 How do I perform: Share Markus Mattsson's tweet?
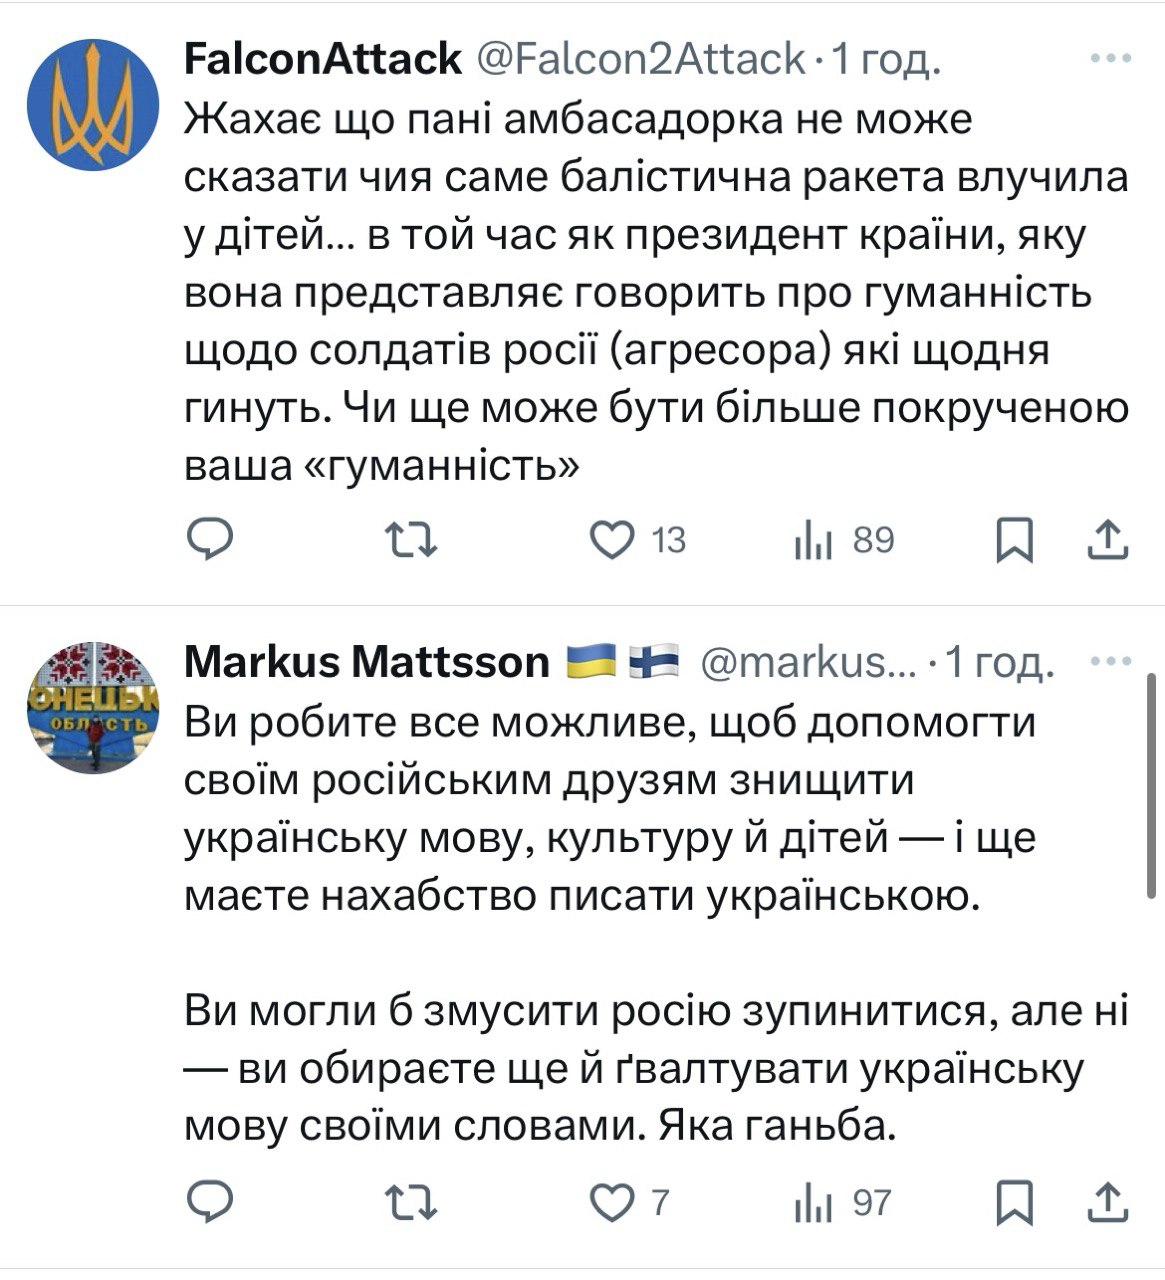click(x=1108, y=1202)
